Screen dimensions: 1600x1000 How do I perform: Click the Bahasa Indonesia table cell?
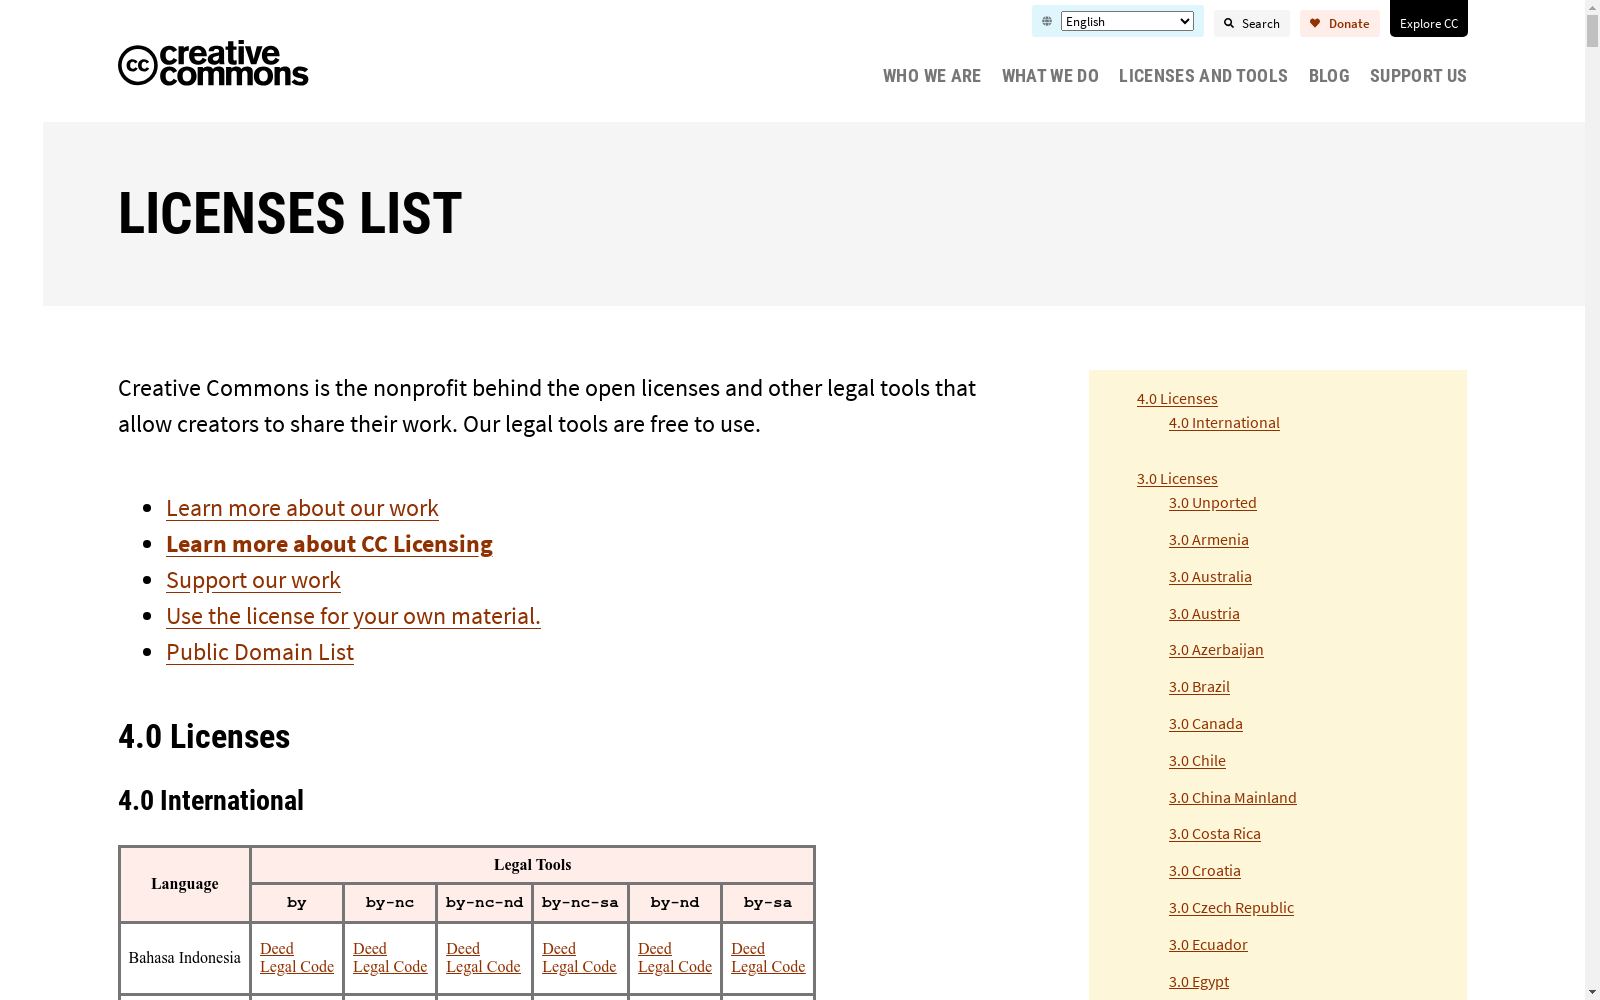[x=185, y=958]
